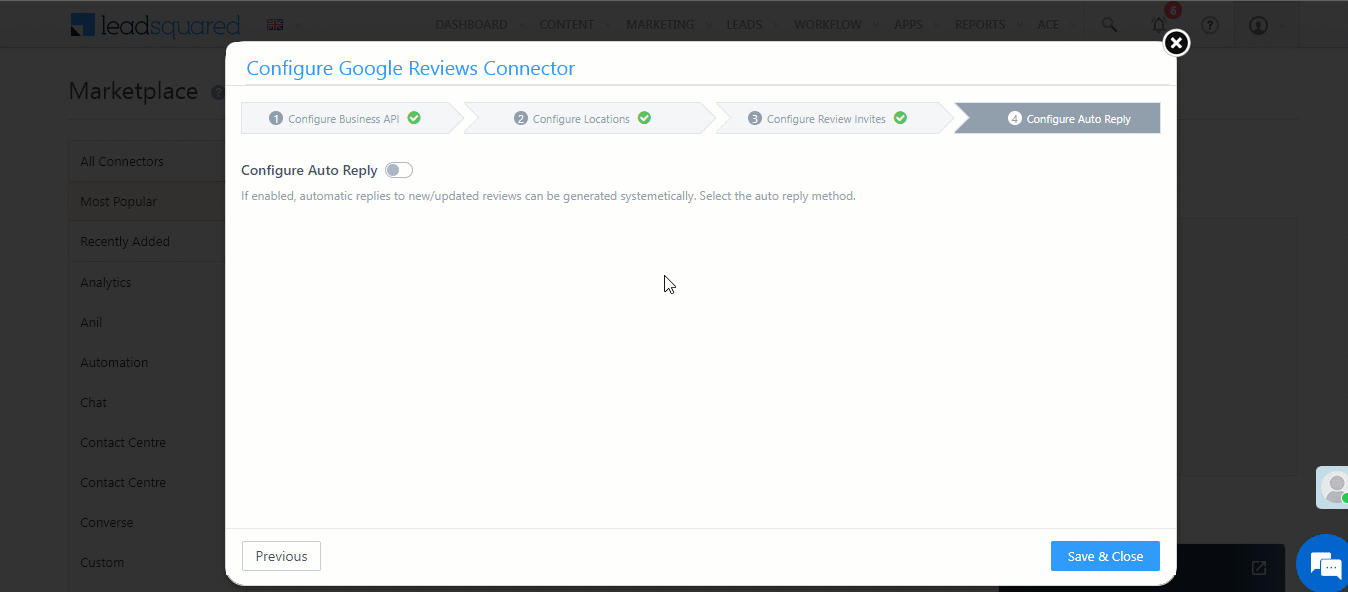Open the live chat widget bubble
This screenshot has height=592, width=1348.
tap(1325, 566)
